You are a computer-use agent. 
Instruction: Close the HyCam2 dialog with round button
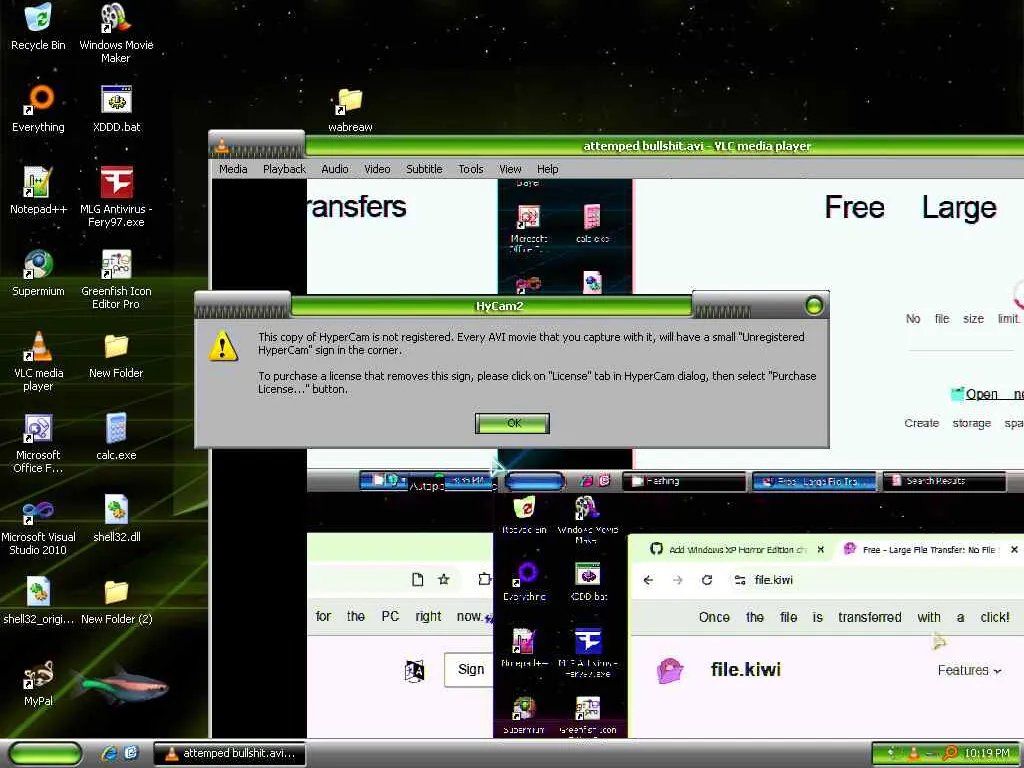click(x=814, y=305)
